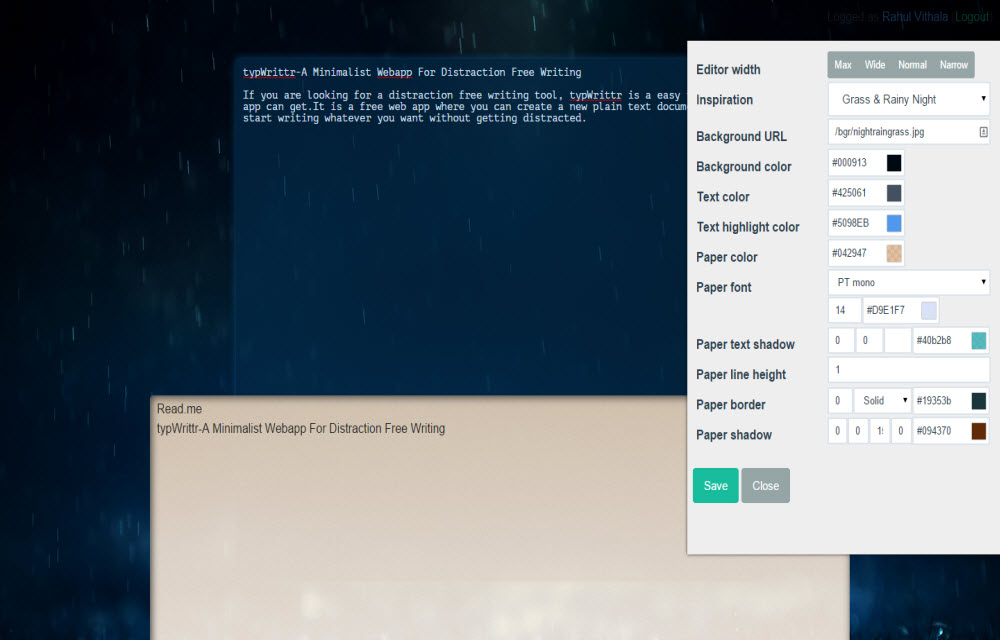Log out using the Logout link
1000x640 pixels.
click(x=972, y=17)
